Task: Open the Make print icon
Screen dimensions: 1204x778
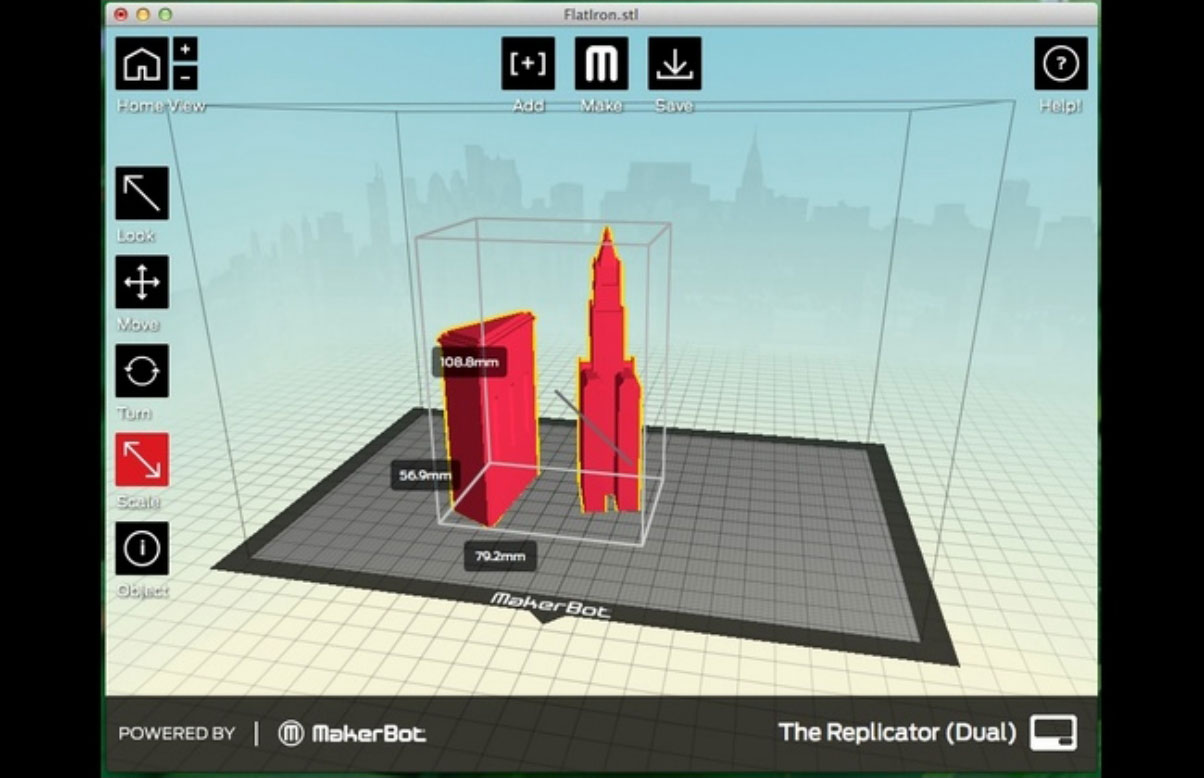Action: 601,64
